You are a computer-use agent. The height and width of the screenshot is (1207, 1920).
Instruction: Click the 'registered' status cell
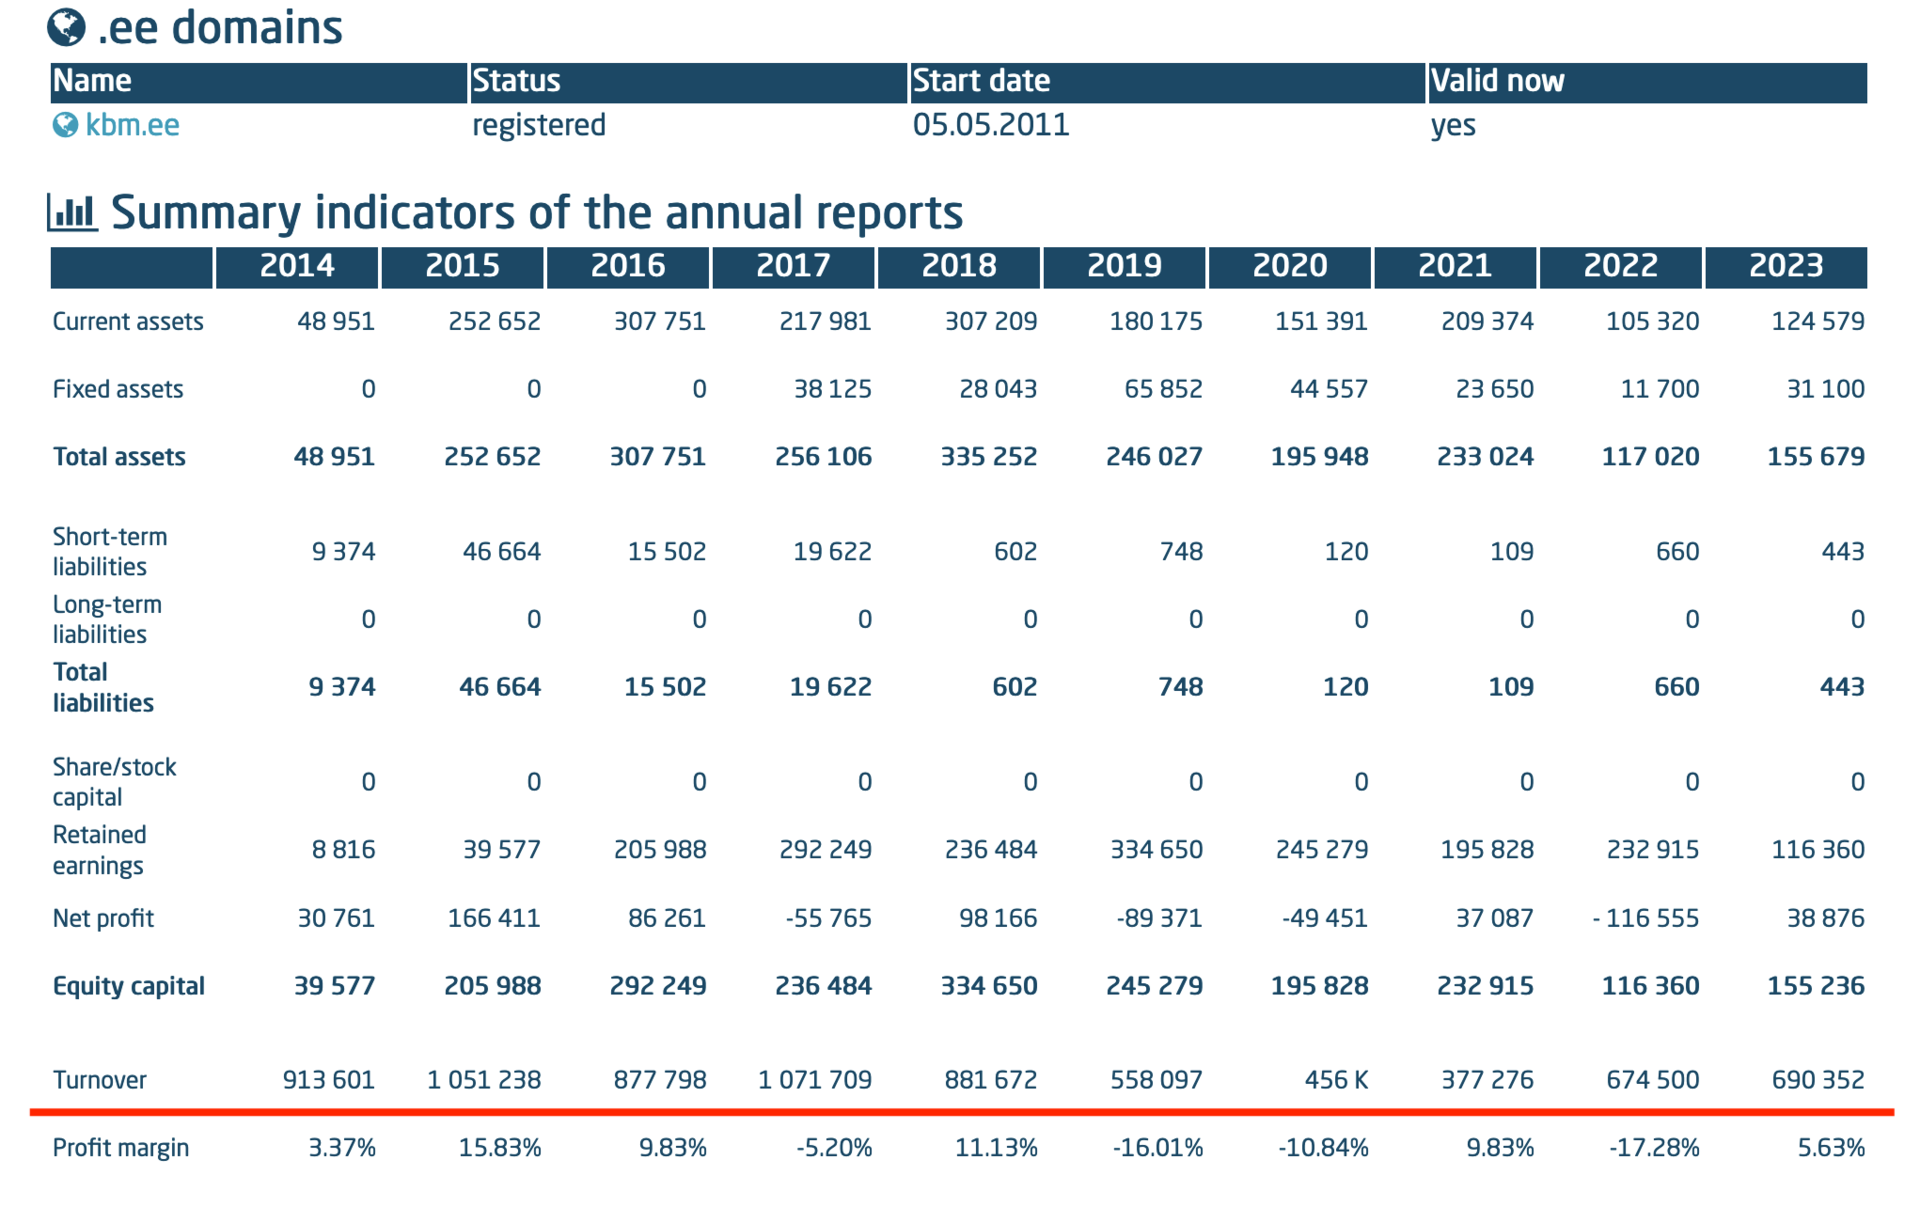pyautogui.click(x=539, y=125)
